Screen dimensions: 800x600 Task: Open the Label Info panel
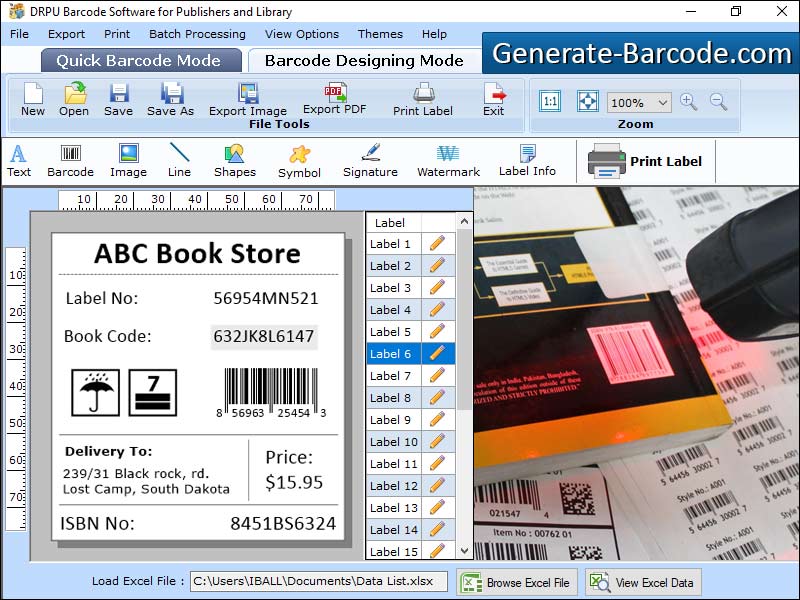(x=526, y=160)
